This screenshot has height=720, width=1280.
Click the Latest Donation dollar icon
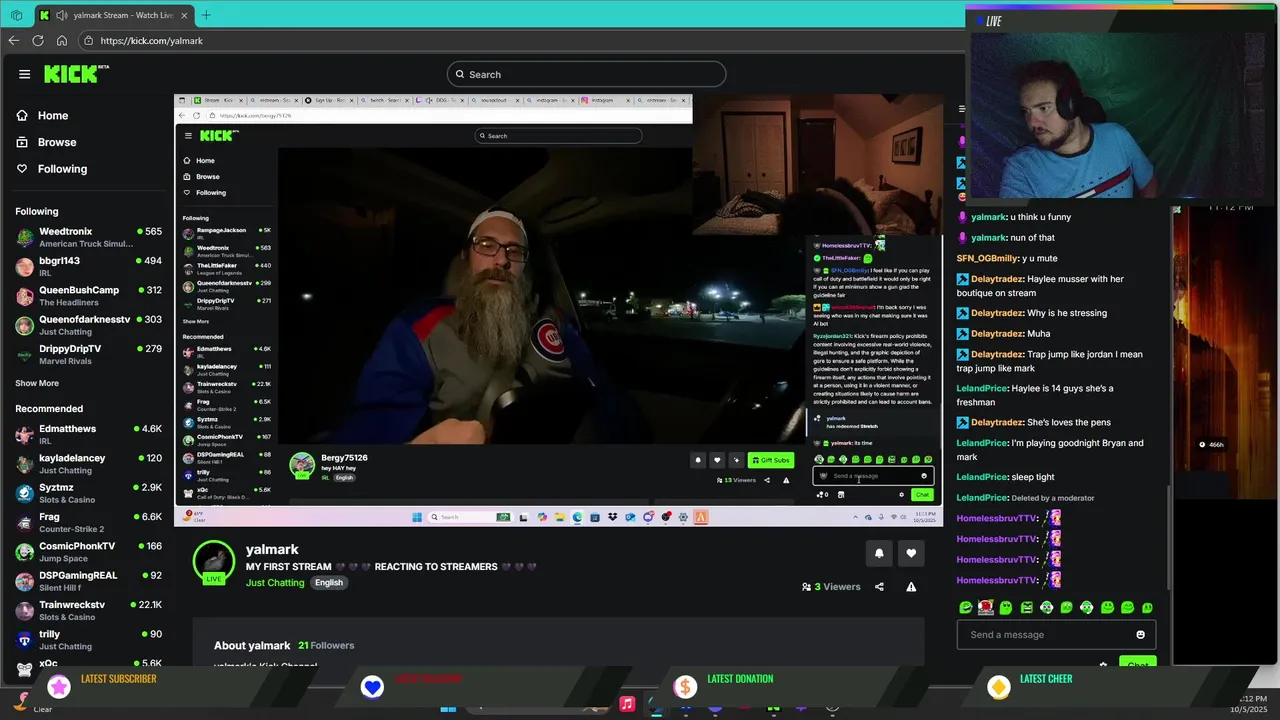click(685, 687)
